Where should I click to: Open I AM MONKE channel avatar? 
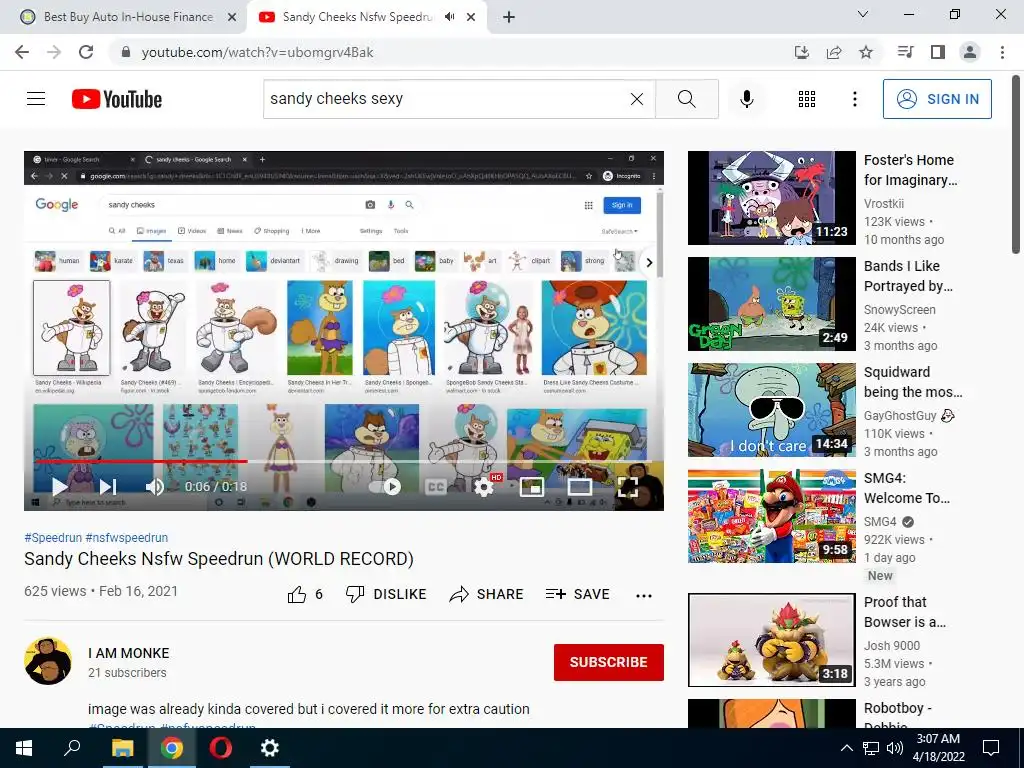48,661
